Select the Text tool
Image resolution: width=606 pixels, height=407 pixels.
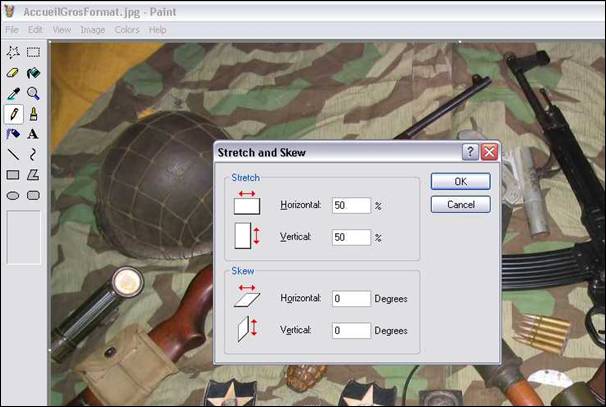click(x=33, y=134)
